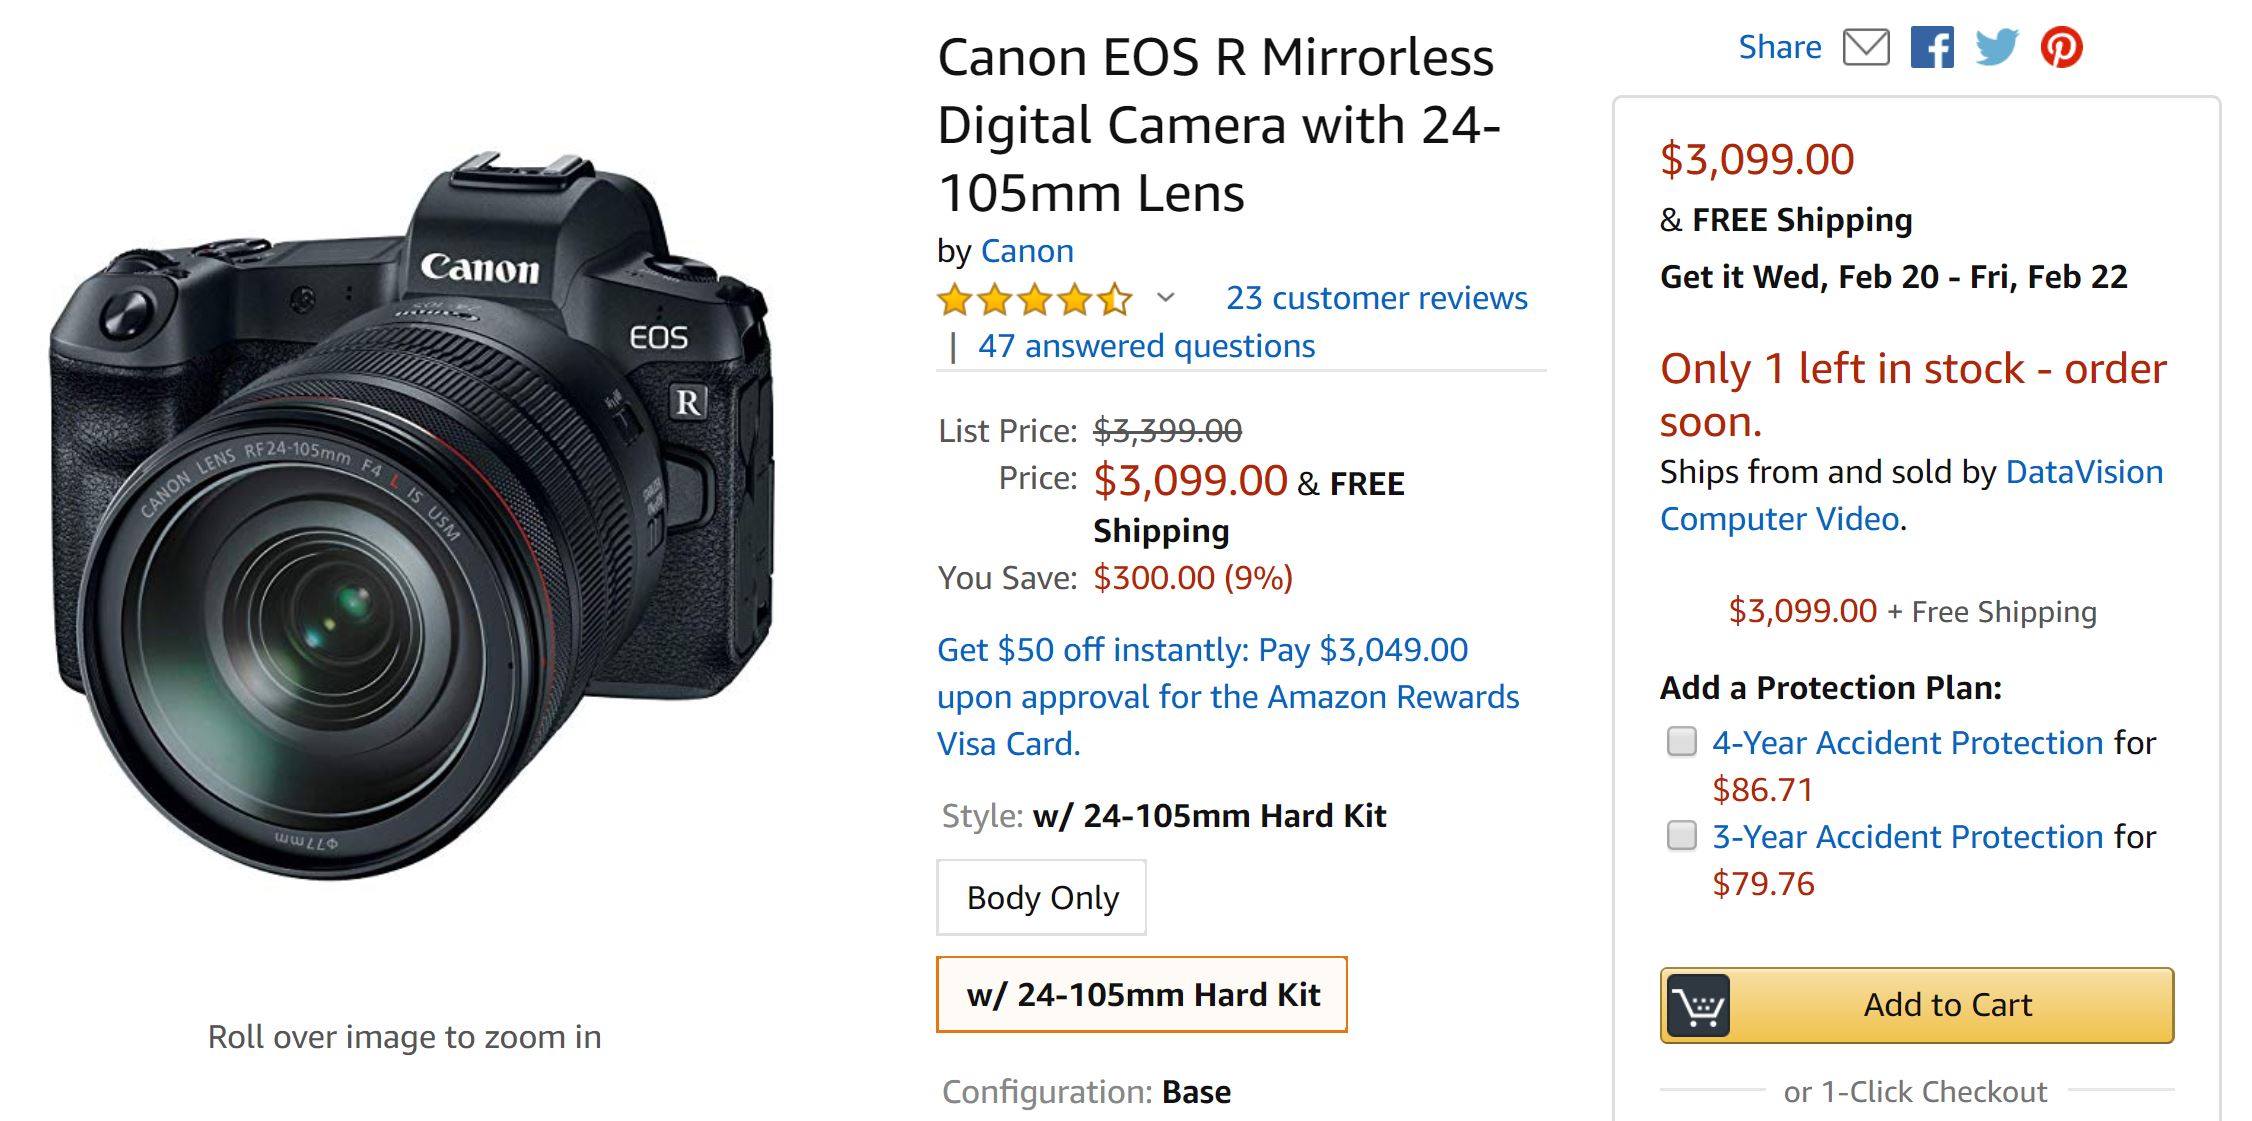Enable 4-Year Accident Protection checkbox
Screen dimensions: 2252x1121
tap(1682, 742)
